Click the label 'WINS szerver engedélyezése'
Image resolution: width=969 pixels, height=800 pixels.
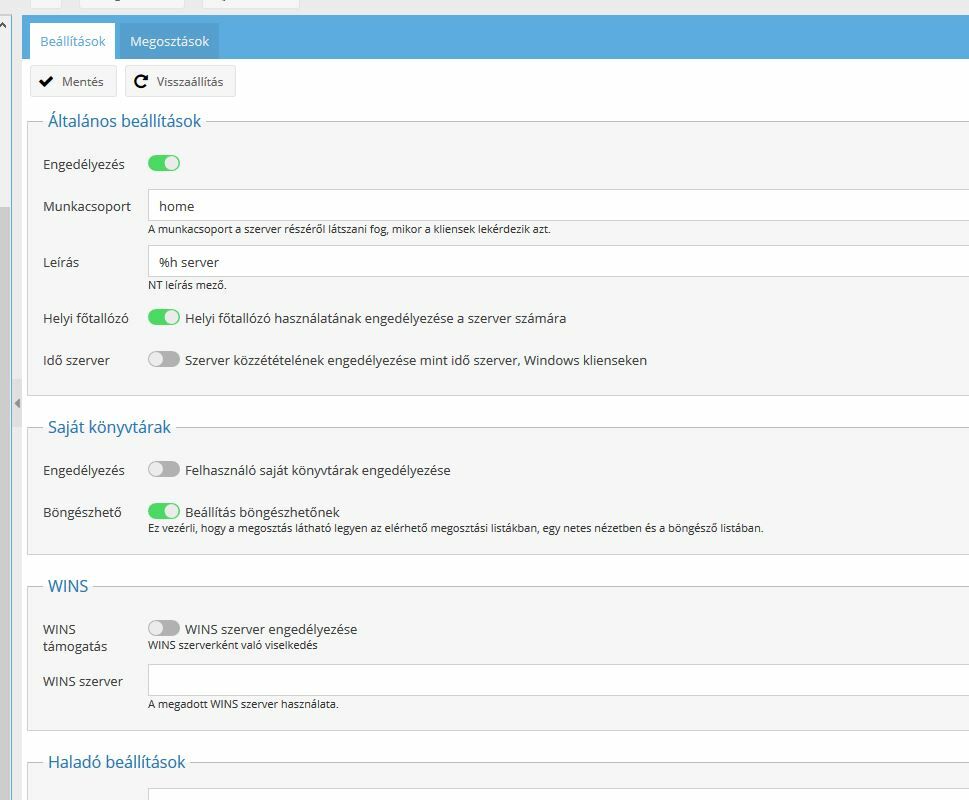click(x=271, y=629)
